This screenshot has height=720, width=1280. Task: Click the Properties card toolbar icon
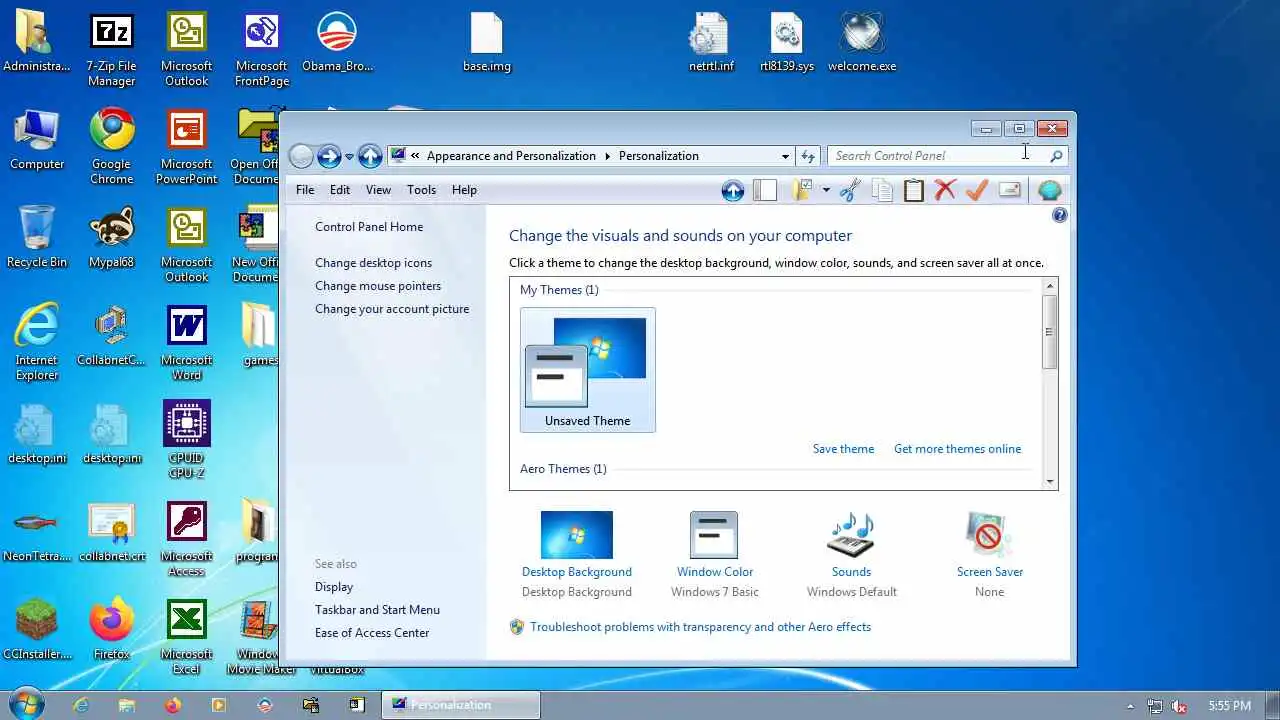[x=1010, y=190]
